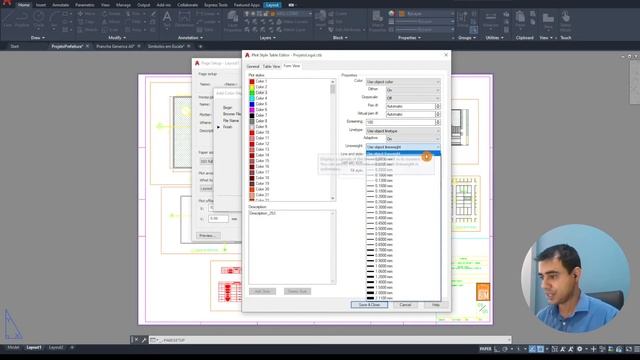Open Match Properties tool
Image resolution: width=640 pixels, height=360 pixels.
pos(377,20)
